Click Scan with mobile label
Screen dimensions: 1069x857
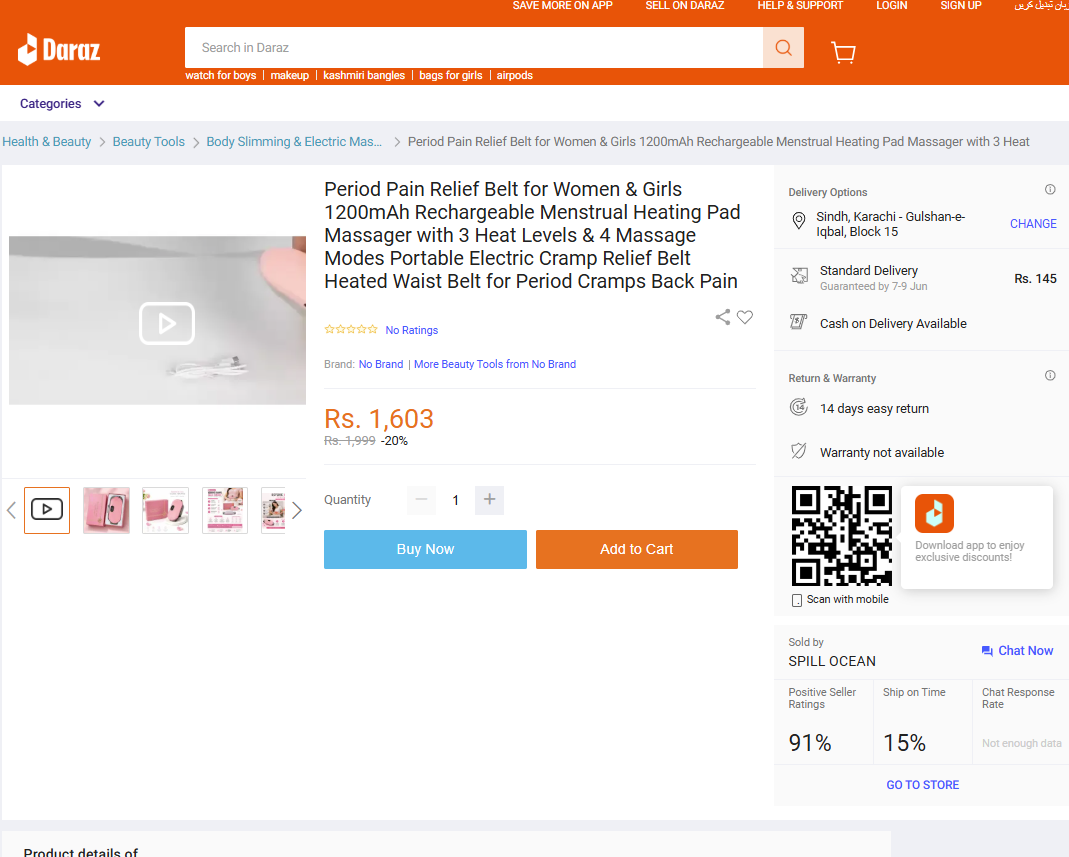[x=847, y=599]
